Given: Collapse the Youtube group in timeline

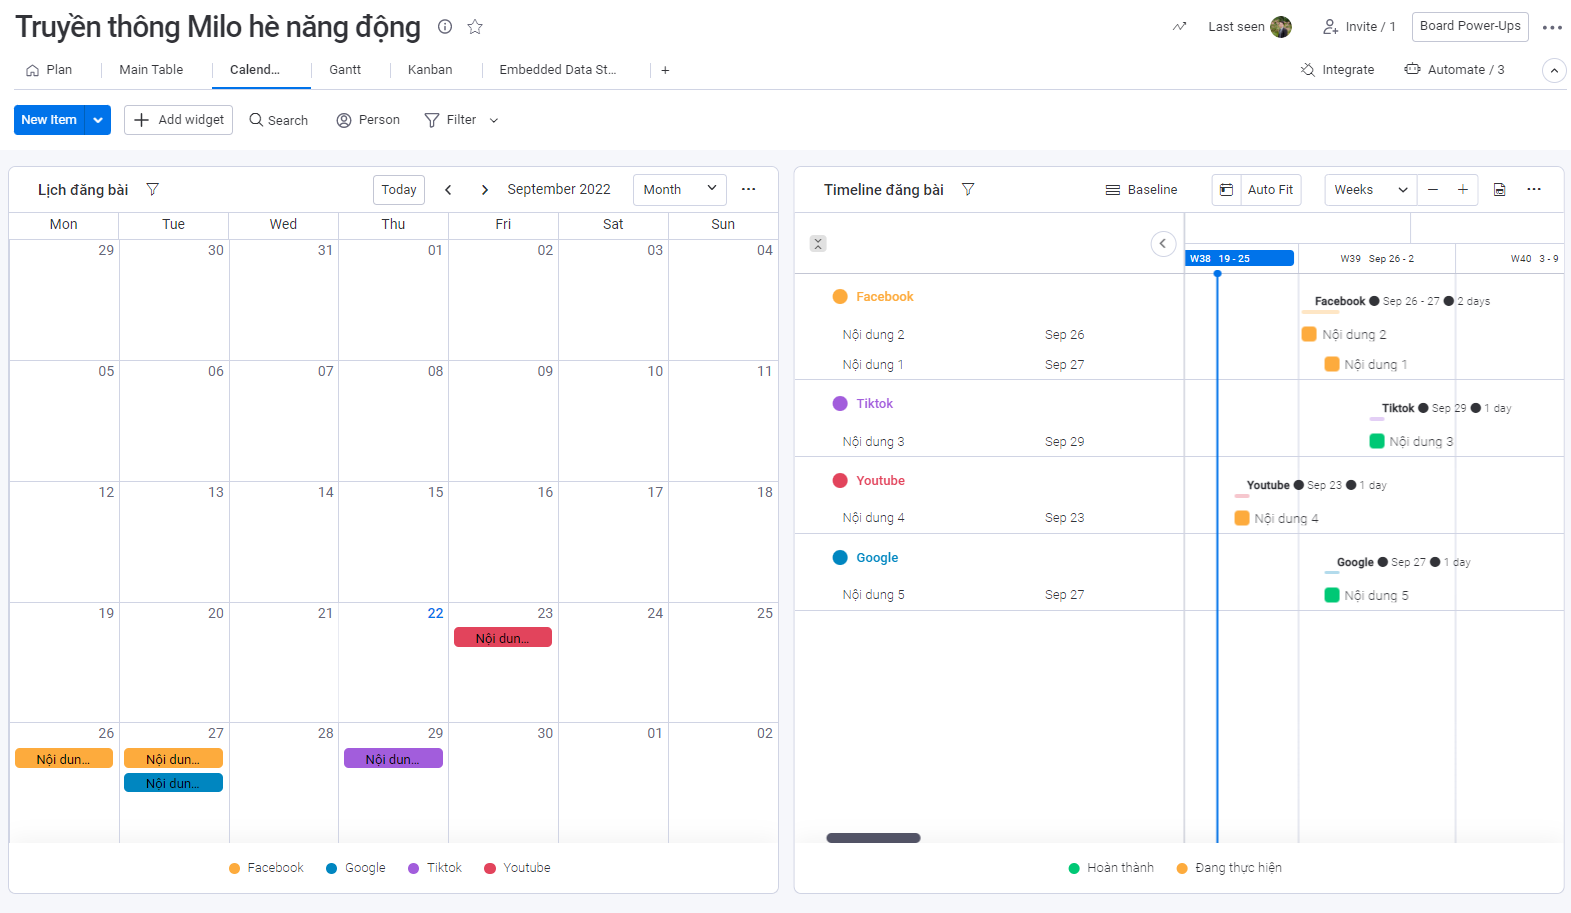Looking at the screenshot, I should pos(840,481).
